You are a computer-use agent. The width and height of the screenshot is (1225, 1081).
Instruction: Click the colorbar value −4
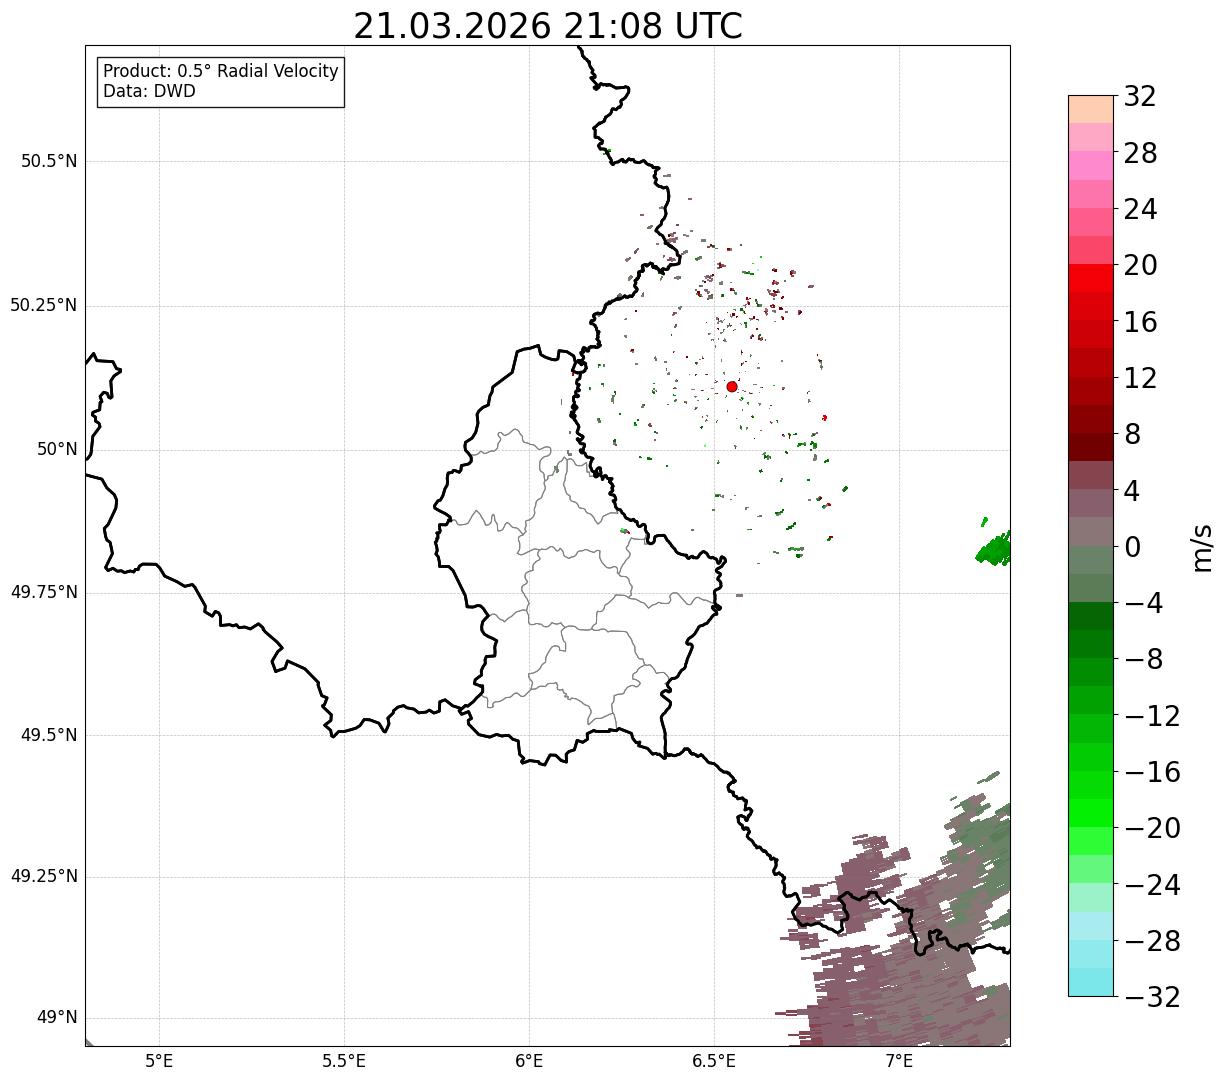(1144, 603)
